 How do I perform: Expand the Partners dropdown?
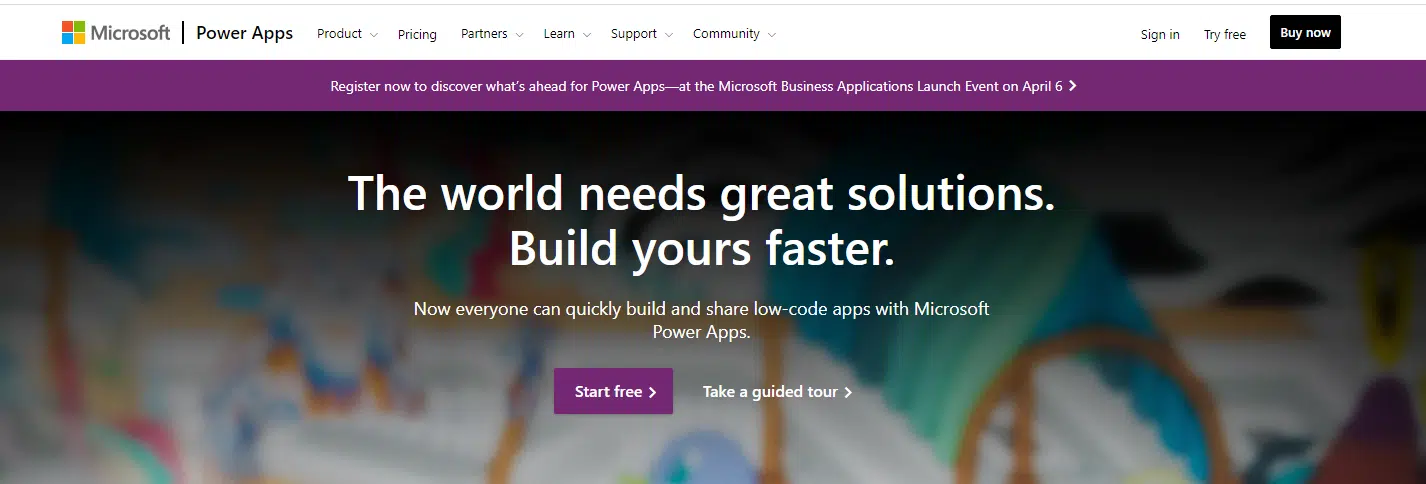[491, 34]
